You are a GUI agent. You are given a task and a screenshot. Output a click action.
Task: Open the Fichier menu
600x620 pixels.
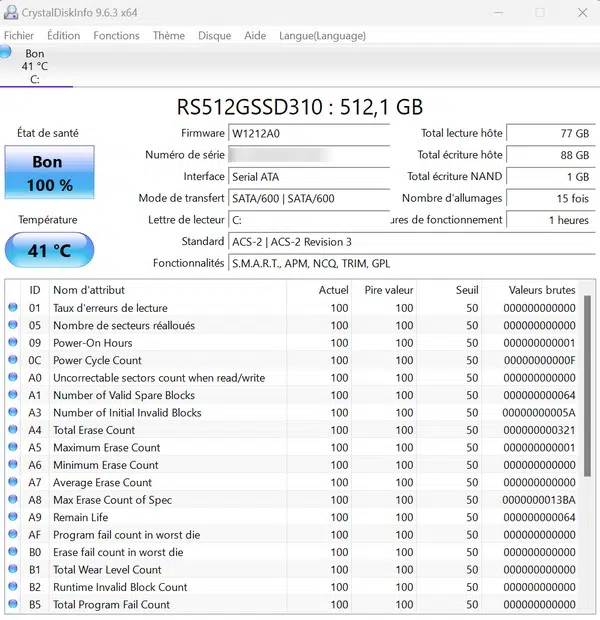coord(19,35)
